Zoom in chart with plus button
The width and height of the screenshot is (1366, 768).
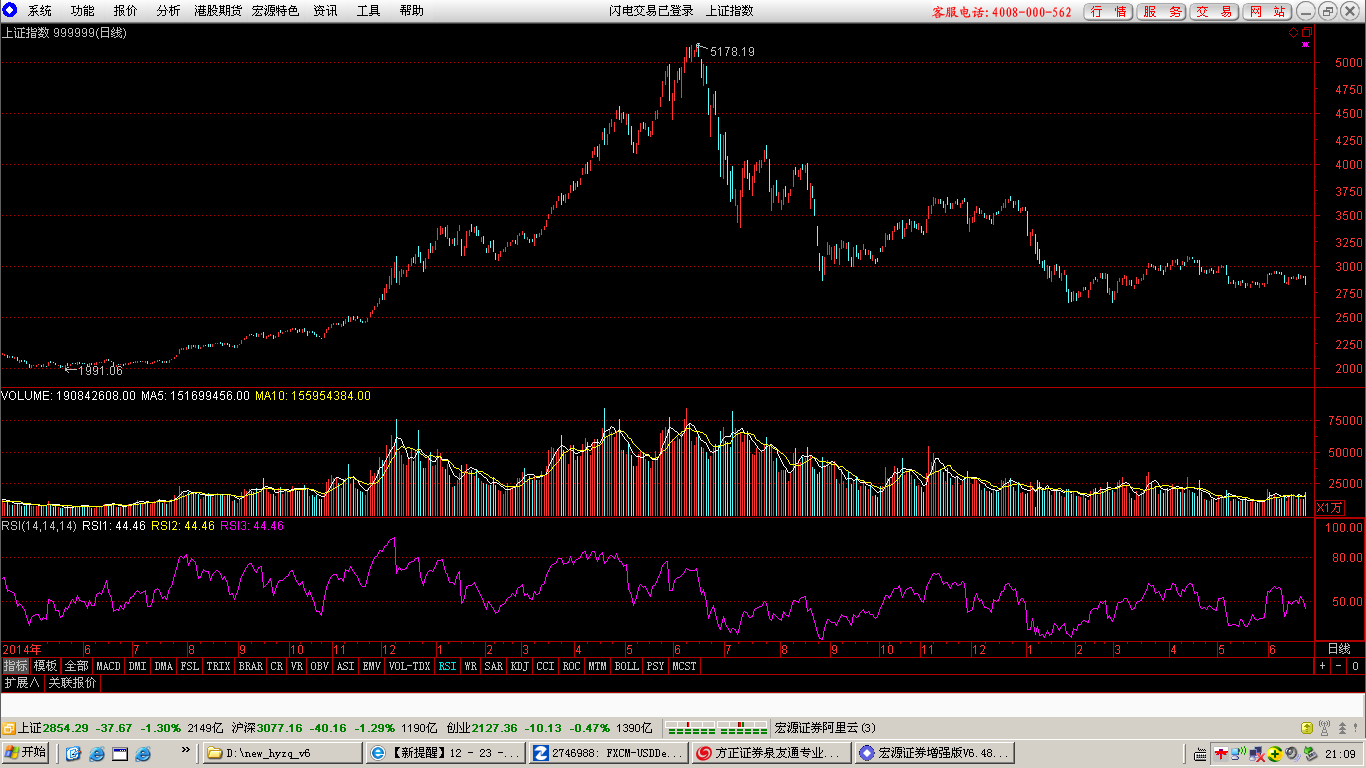1322,666
